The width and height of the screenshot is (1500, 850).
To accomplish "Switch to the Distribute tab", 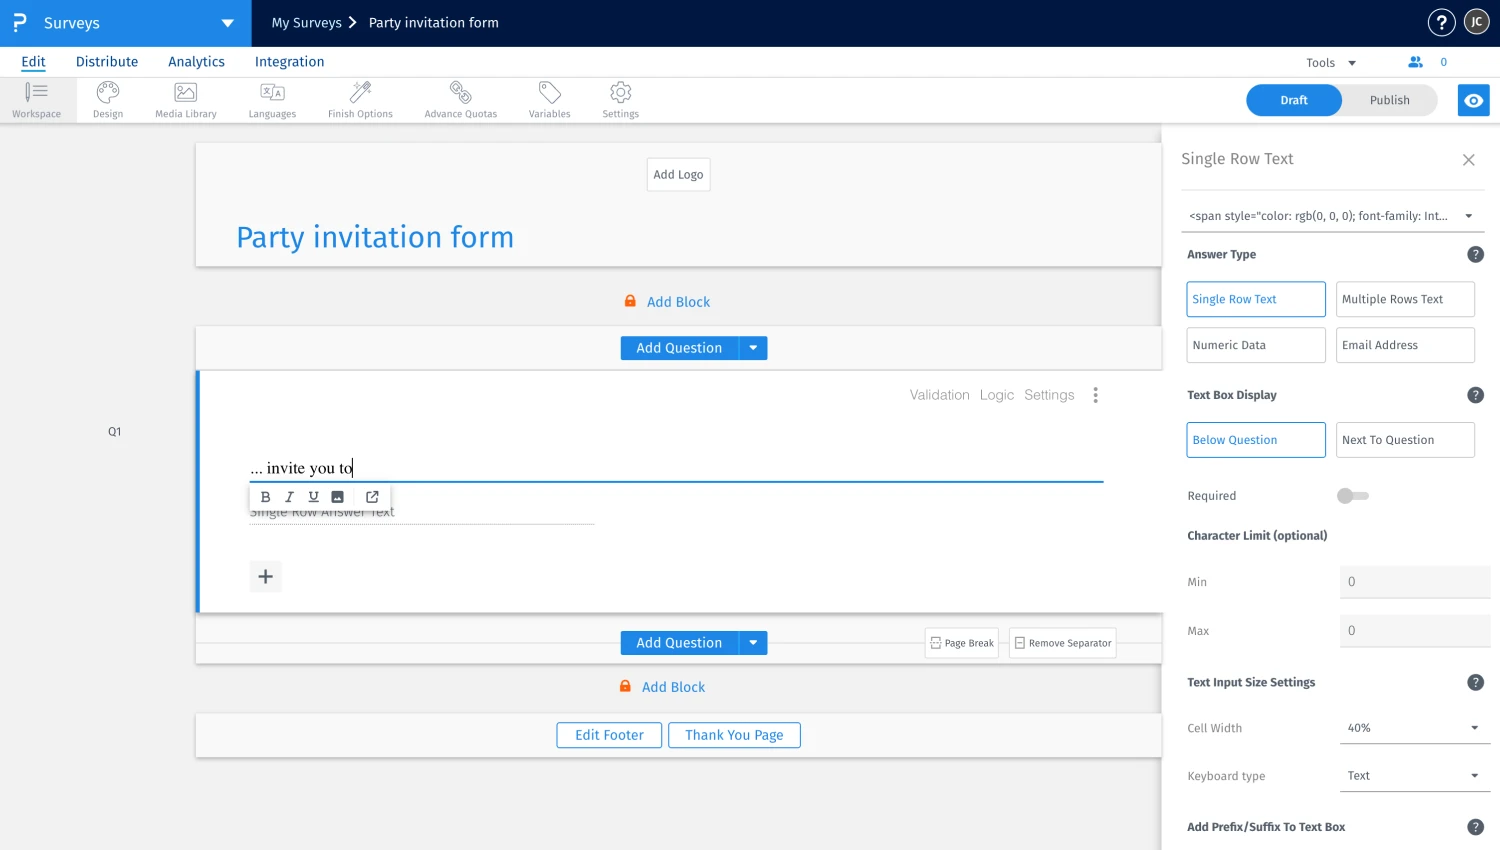I will click(x=106, y=61).
